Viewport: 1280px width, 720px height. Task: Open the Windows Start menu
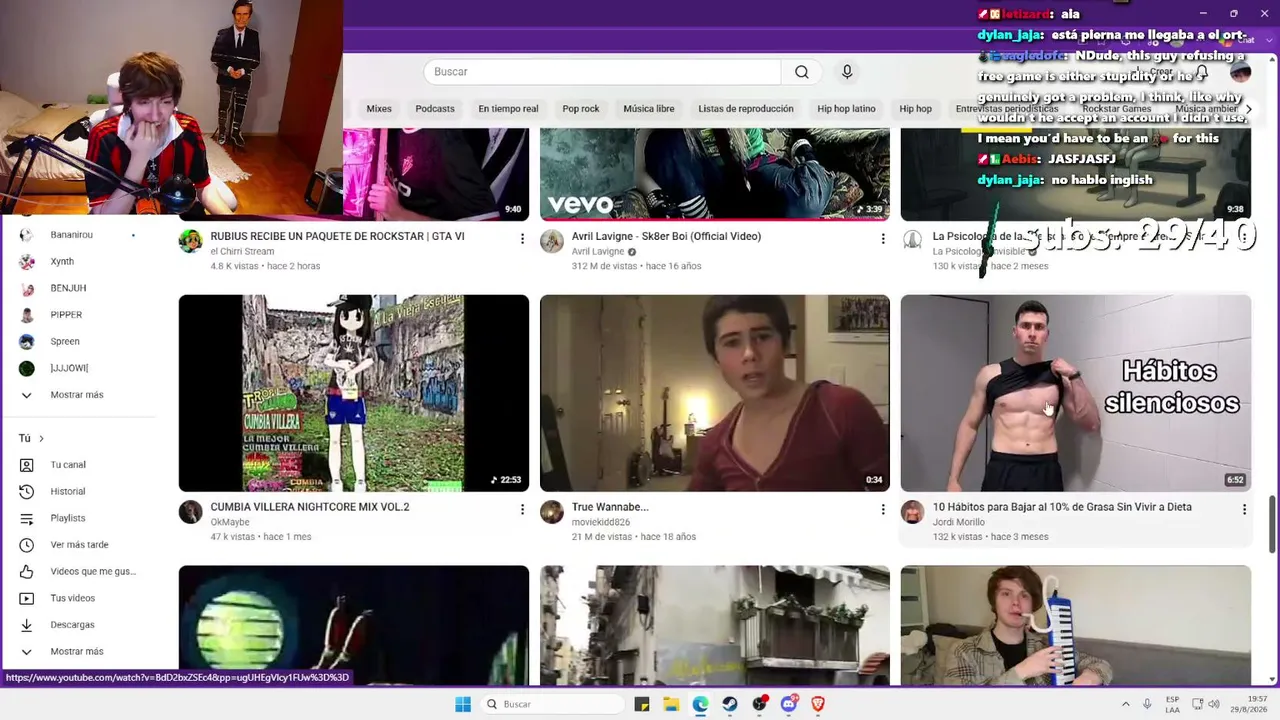coord(463,704)
